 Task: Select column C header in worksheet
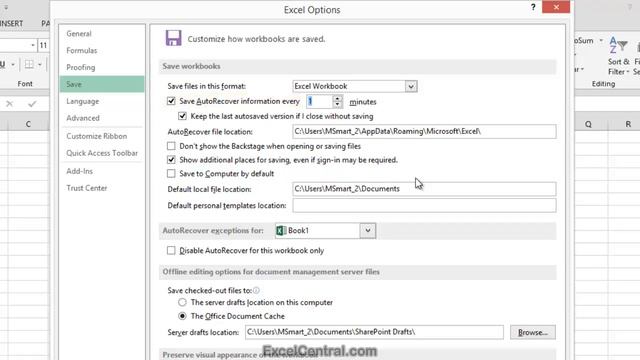[28, 124]
